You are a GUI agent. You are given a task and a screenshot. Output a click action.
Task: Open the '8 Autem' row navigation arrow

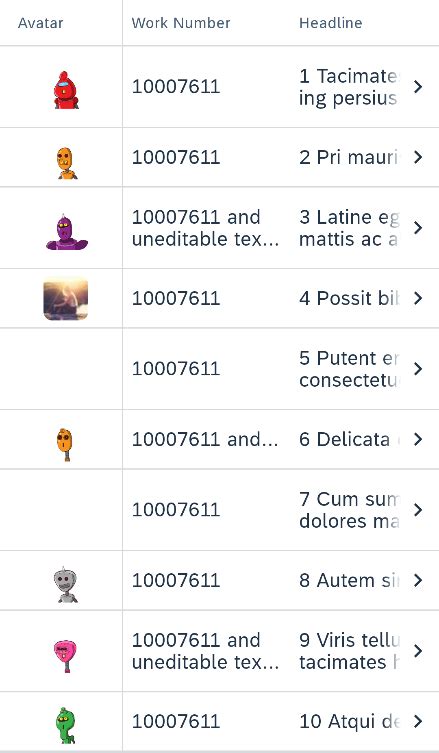coord(418,580)
